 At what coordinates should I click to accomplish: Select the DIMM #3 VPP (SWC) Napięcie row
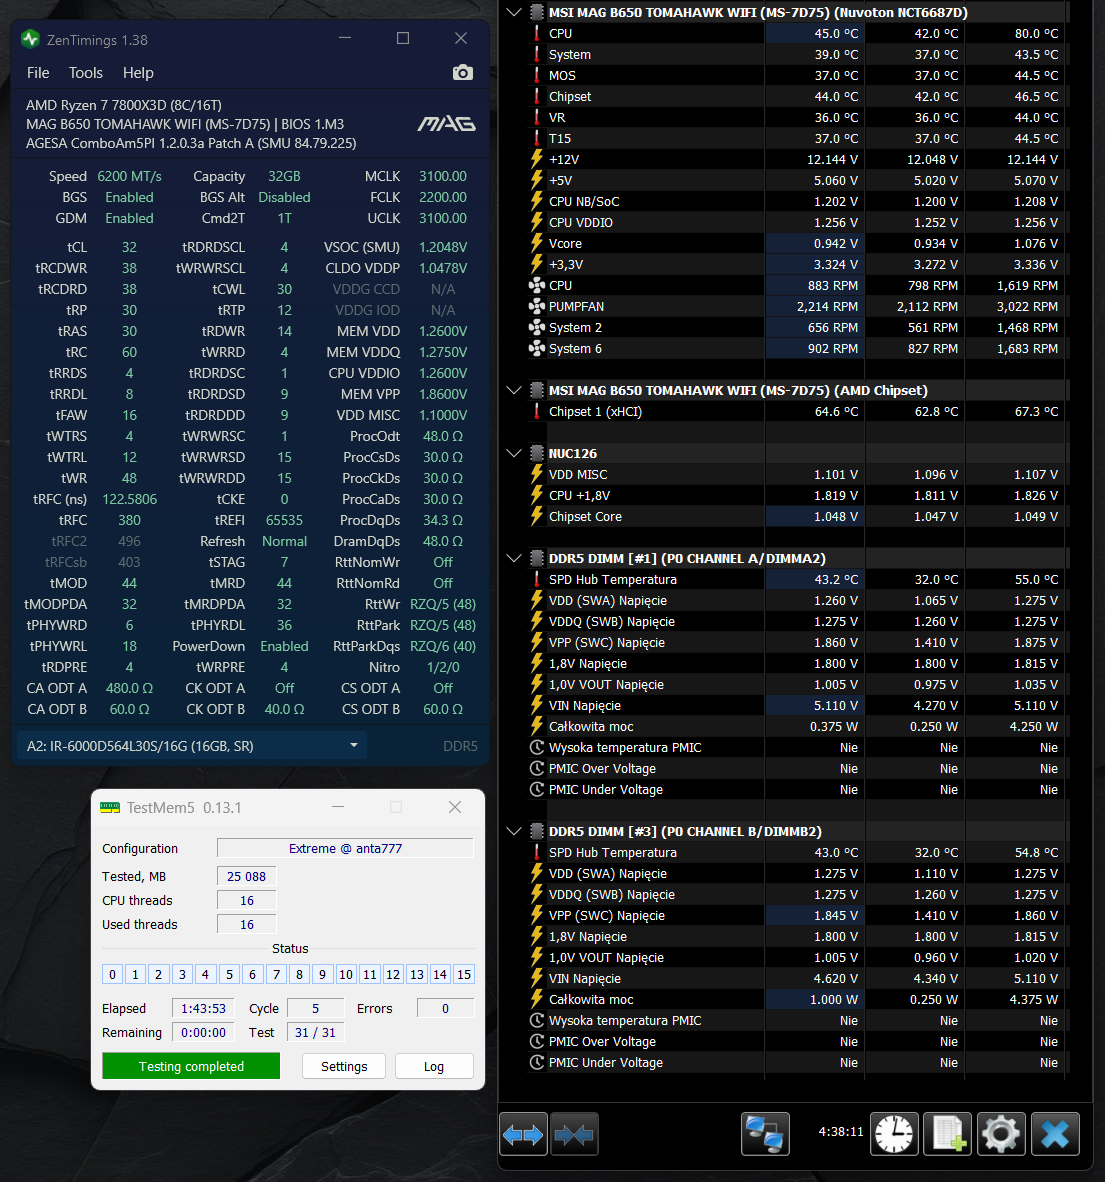797,915
